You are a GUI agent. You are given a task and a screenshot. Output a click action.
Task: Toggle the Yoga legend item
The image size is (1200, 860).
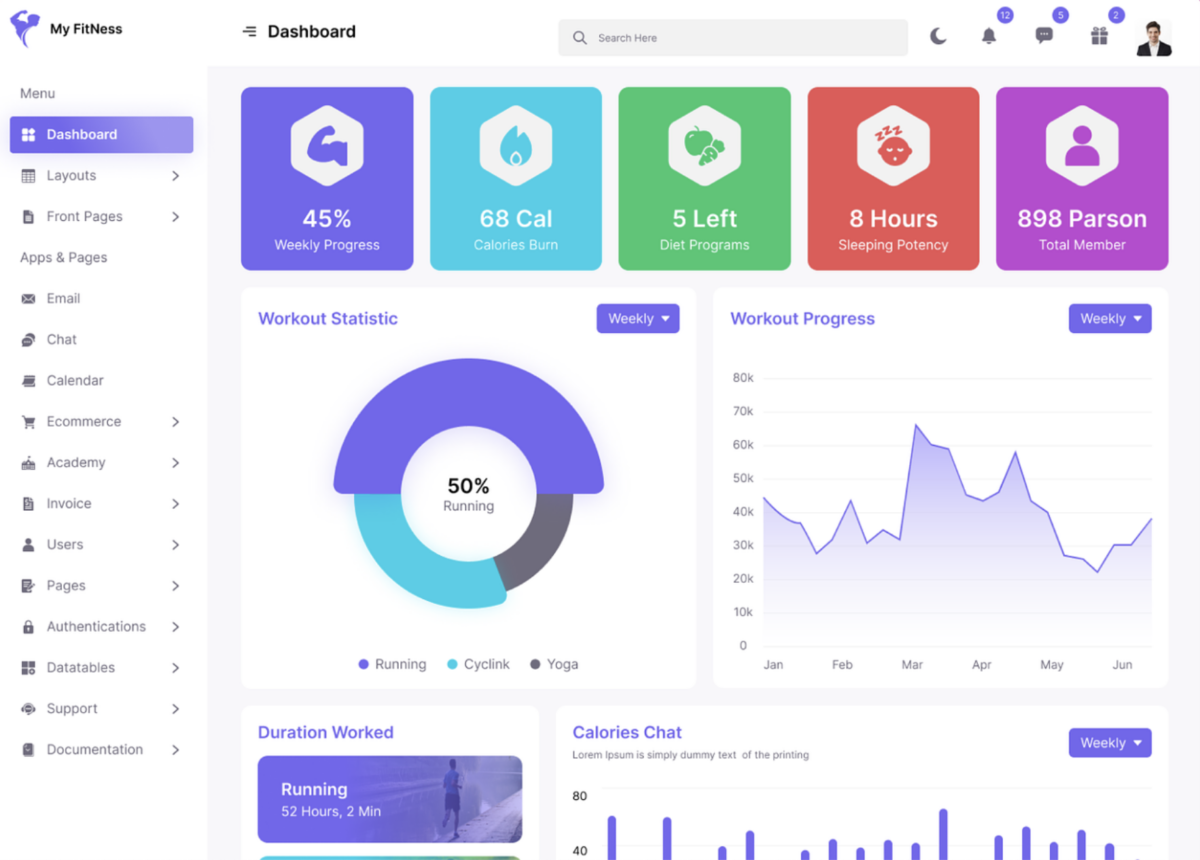[553, 663]
